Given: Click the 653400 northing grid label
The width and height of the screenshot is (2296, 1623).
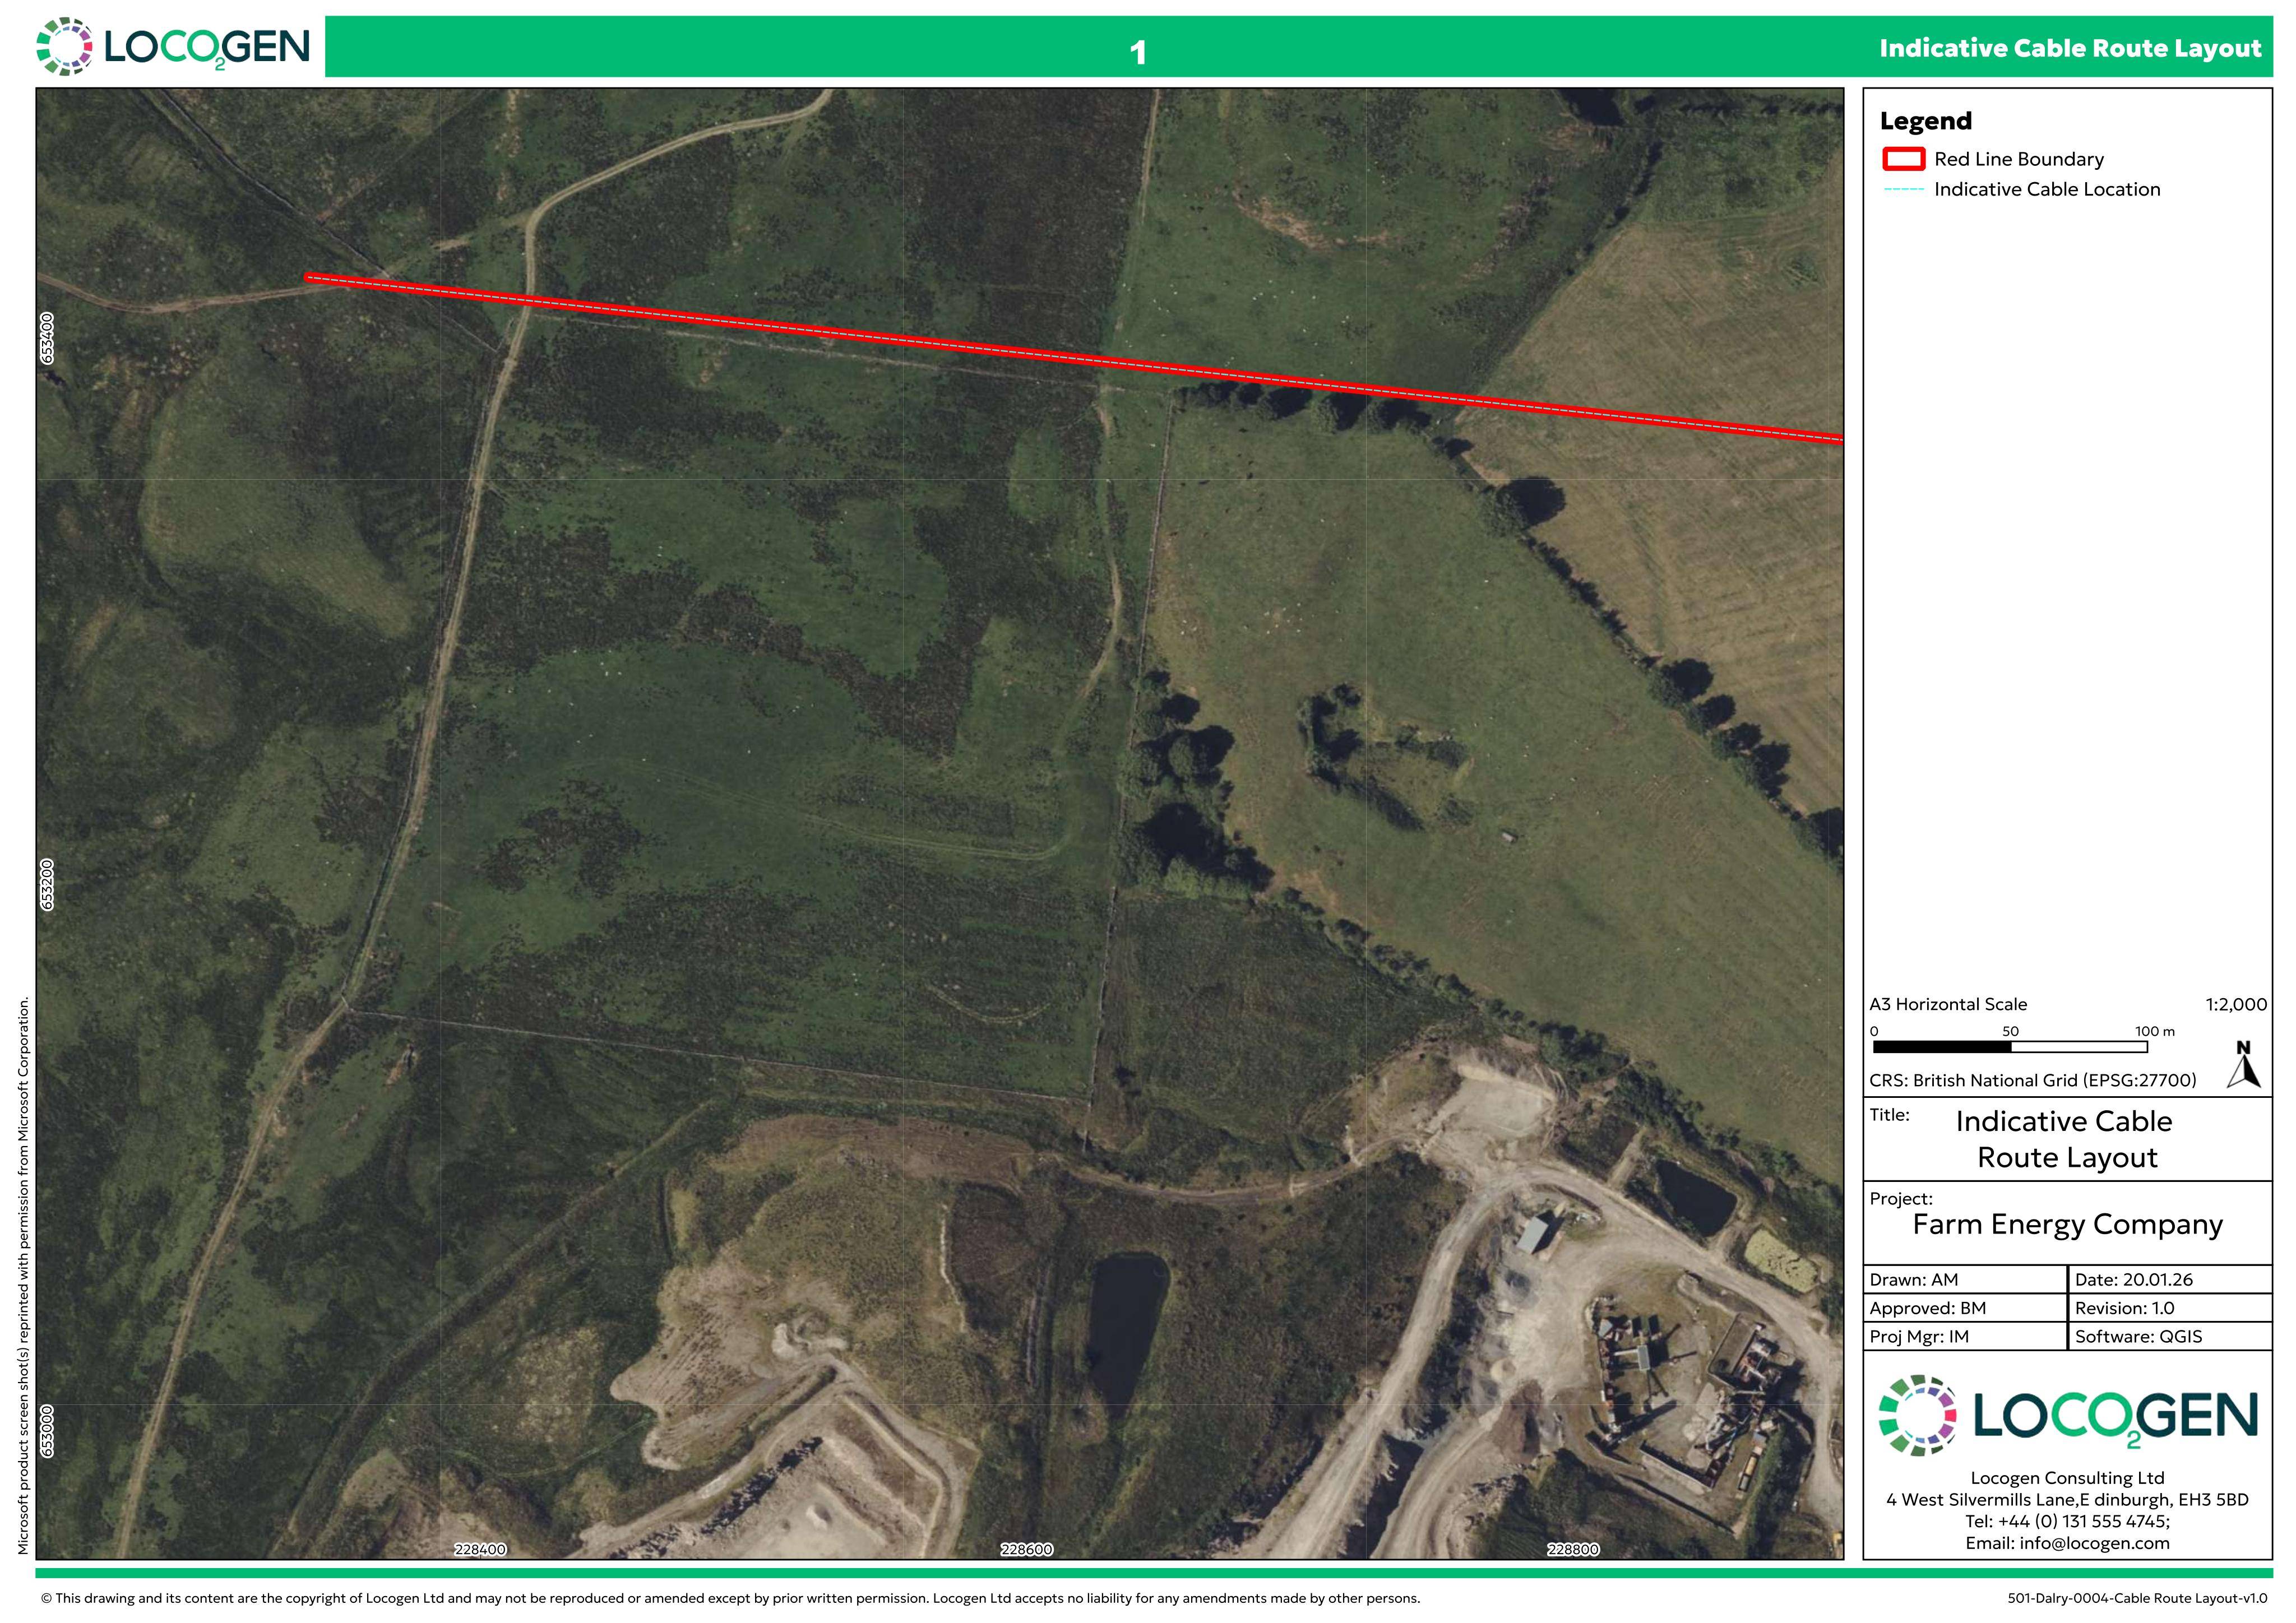Looking at the screenshot, I should pos(47,338).
